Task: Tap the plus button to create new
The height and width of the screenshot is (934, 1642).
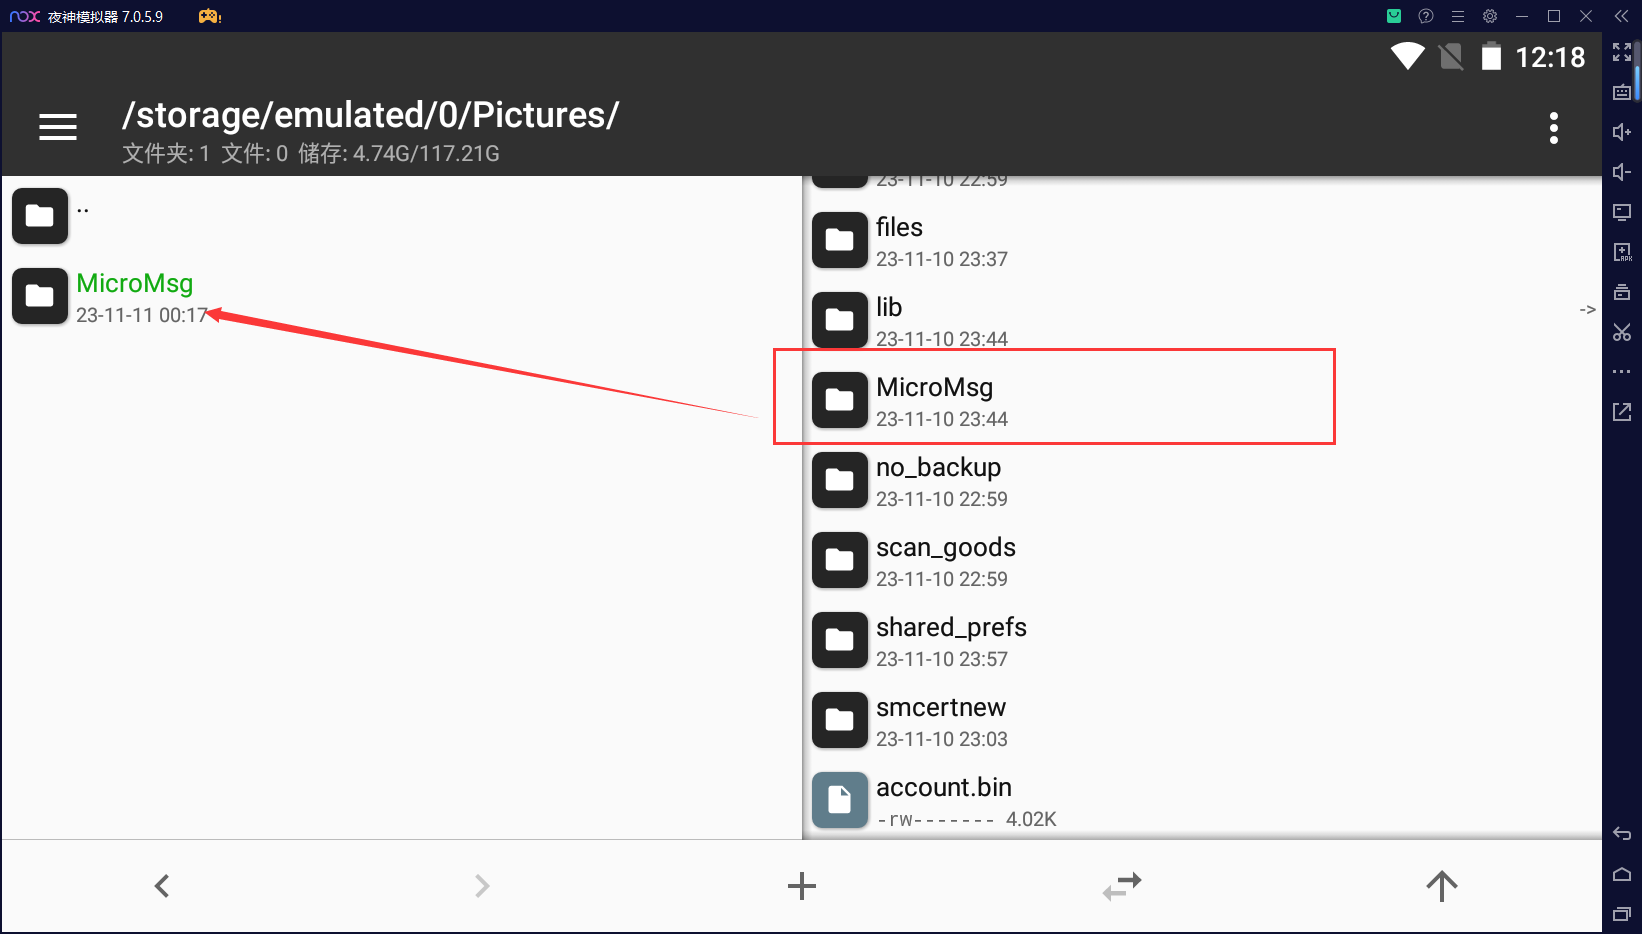Action: [802, 886]
